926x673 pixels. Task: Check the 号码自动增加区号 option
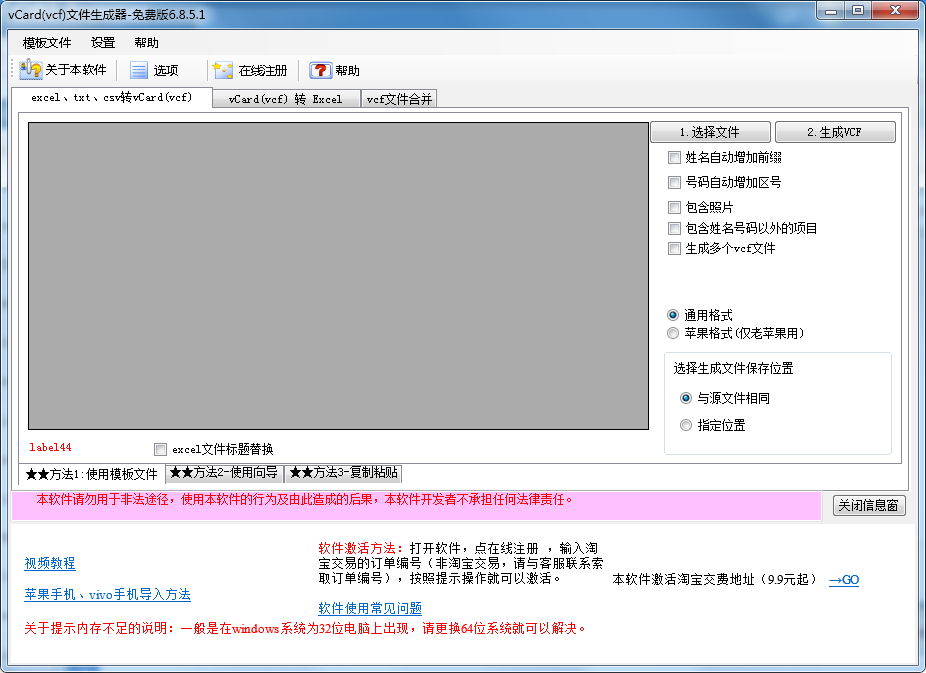tap(676, 182)
